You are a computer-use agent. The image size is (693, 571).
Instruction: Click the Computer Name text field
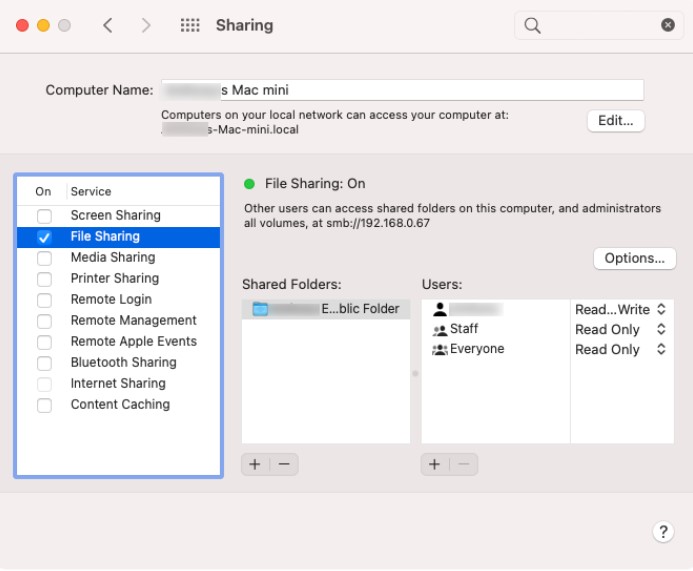(403, 90)
